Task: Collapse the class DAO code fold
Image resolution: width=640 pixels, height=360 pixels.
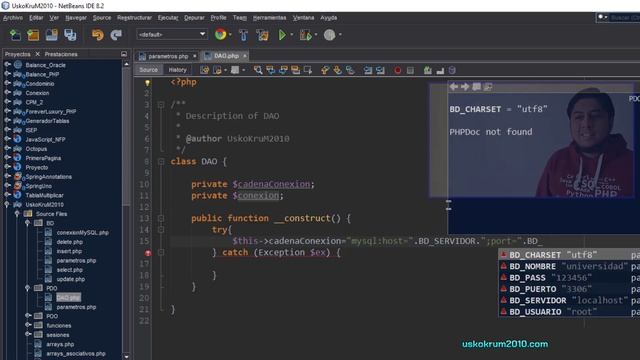Action: click(x=161, y=162)
